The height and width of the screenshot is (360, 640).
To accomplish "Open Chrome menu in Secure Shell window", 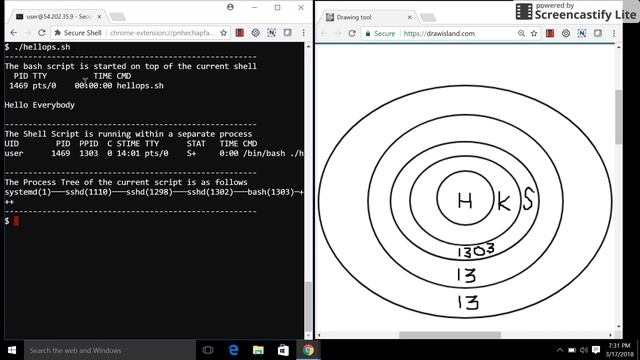I will [303, 33].
